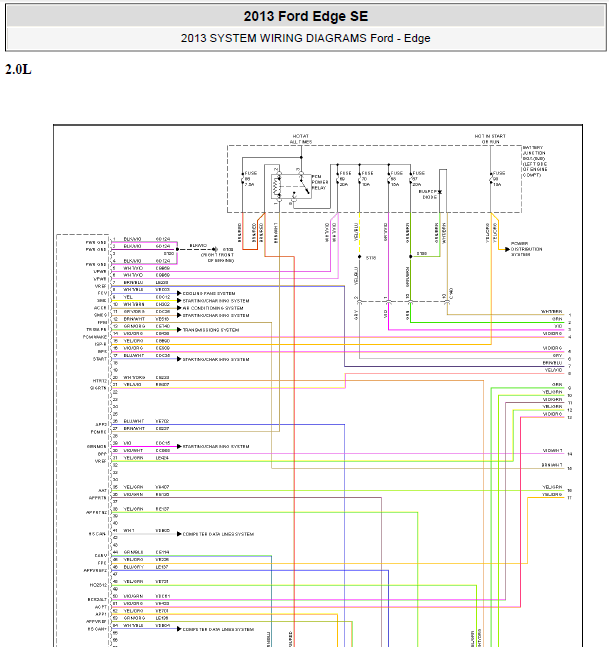The width and height of the screenshot is (609, 647).
Task: Click the arrow on the pin 41 WHT wire
Action: click(x=179, y=534)
